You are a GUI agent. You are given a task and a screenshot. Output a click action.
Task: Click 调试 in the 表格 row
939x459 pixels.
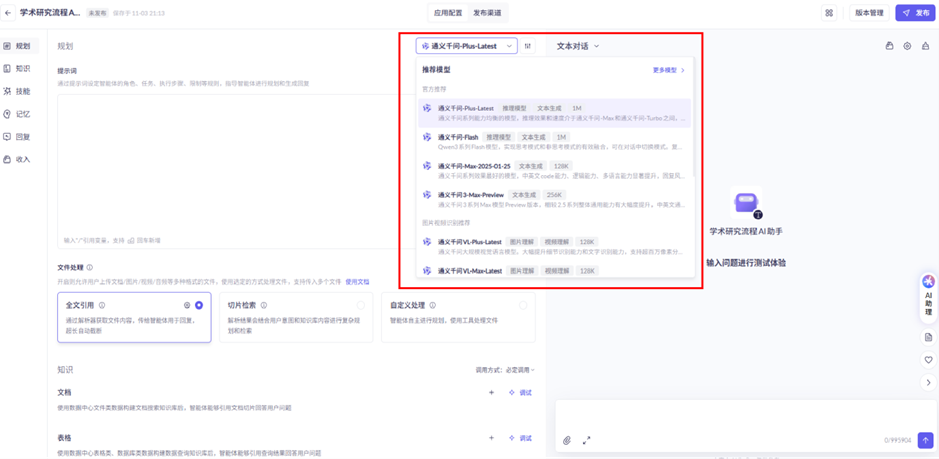tap(520, 438)
